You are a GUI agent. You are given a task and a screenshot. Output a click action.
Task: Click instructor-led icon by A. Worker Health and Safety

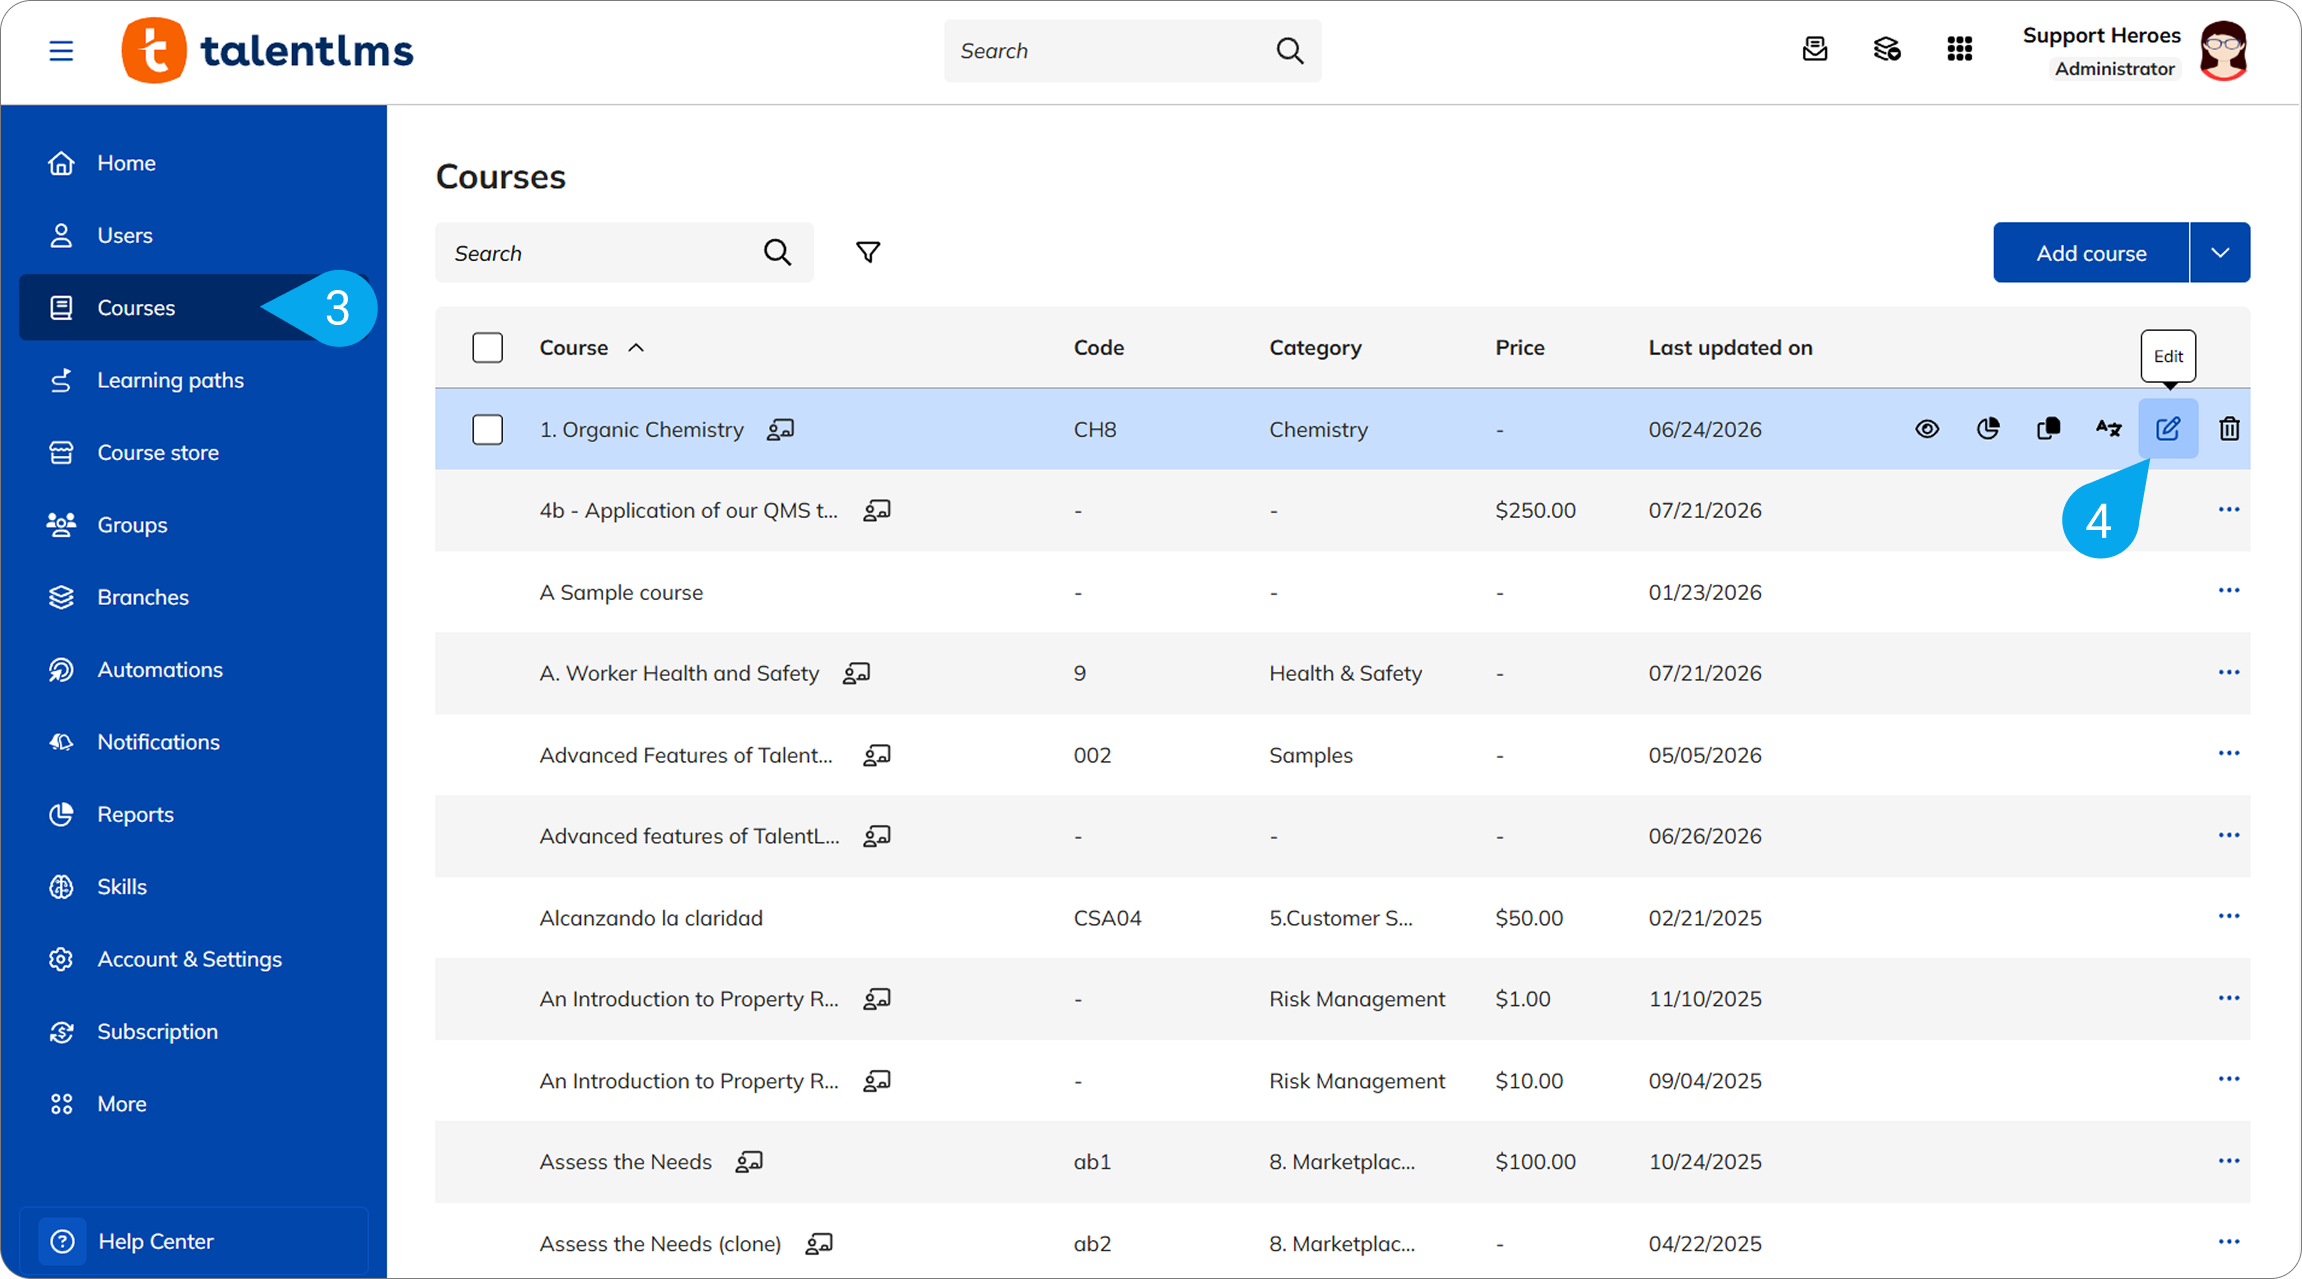tap(856, 674)
